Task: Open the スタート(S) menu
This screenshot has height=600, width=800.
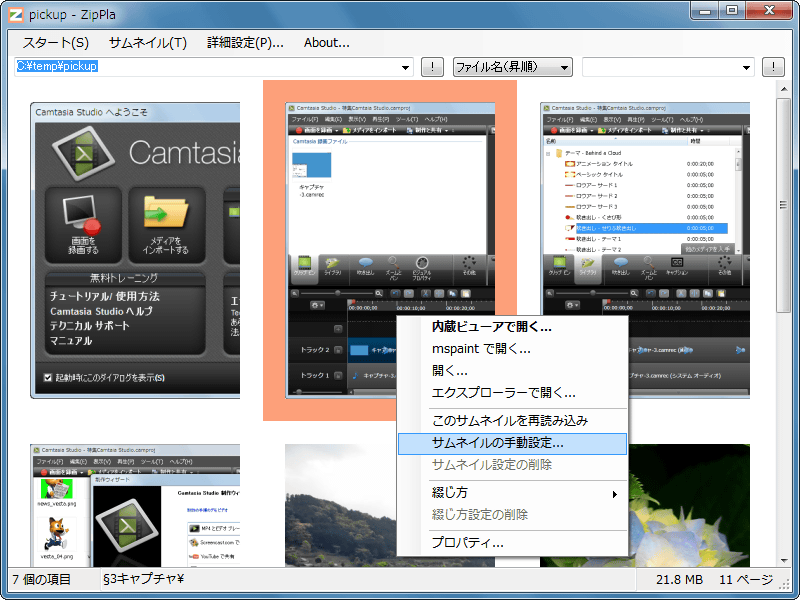Action: [56, 43]
